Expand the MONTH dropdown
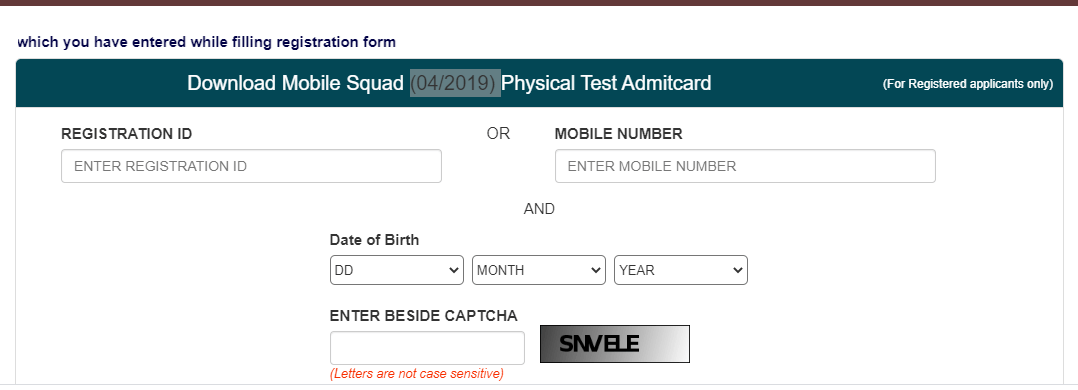 (539, 270)
